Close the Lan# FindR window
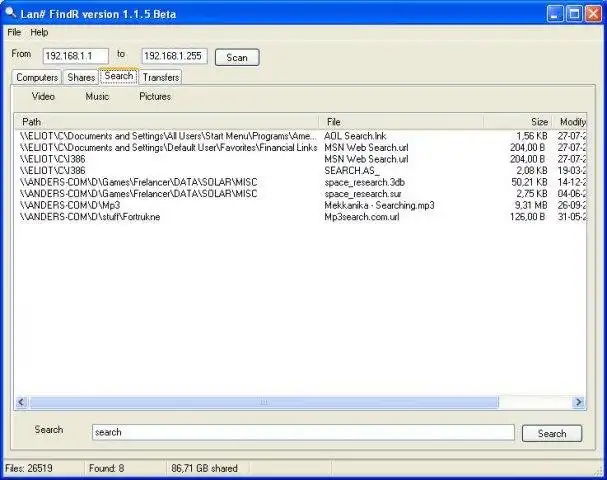 (x=593, y=14)
